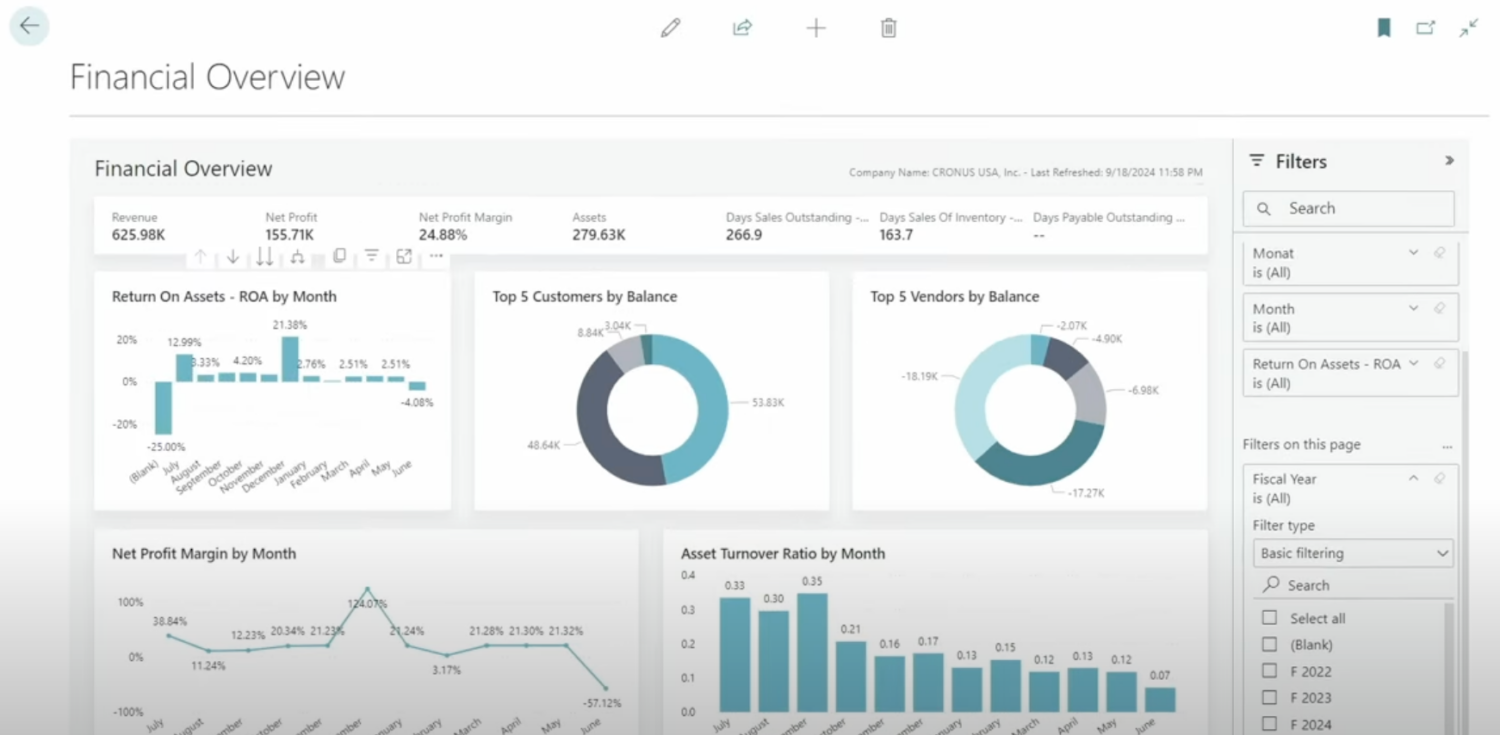Tick the Select all checkbox
This screenshot has height=735, width=1500.
click(1269, 618)
